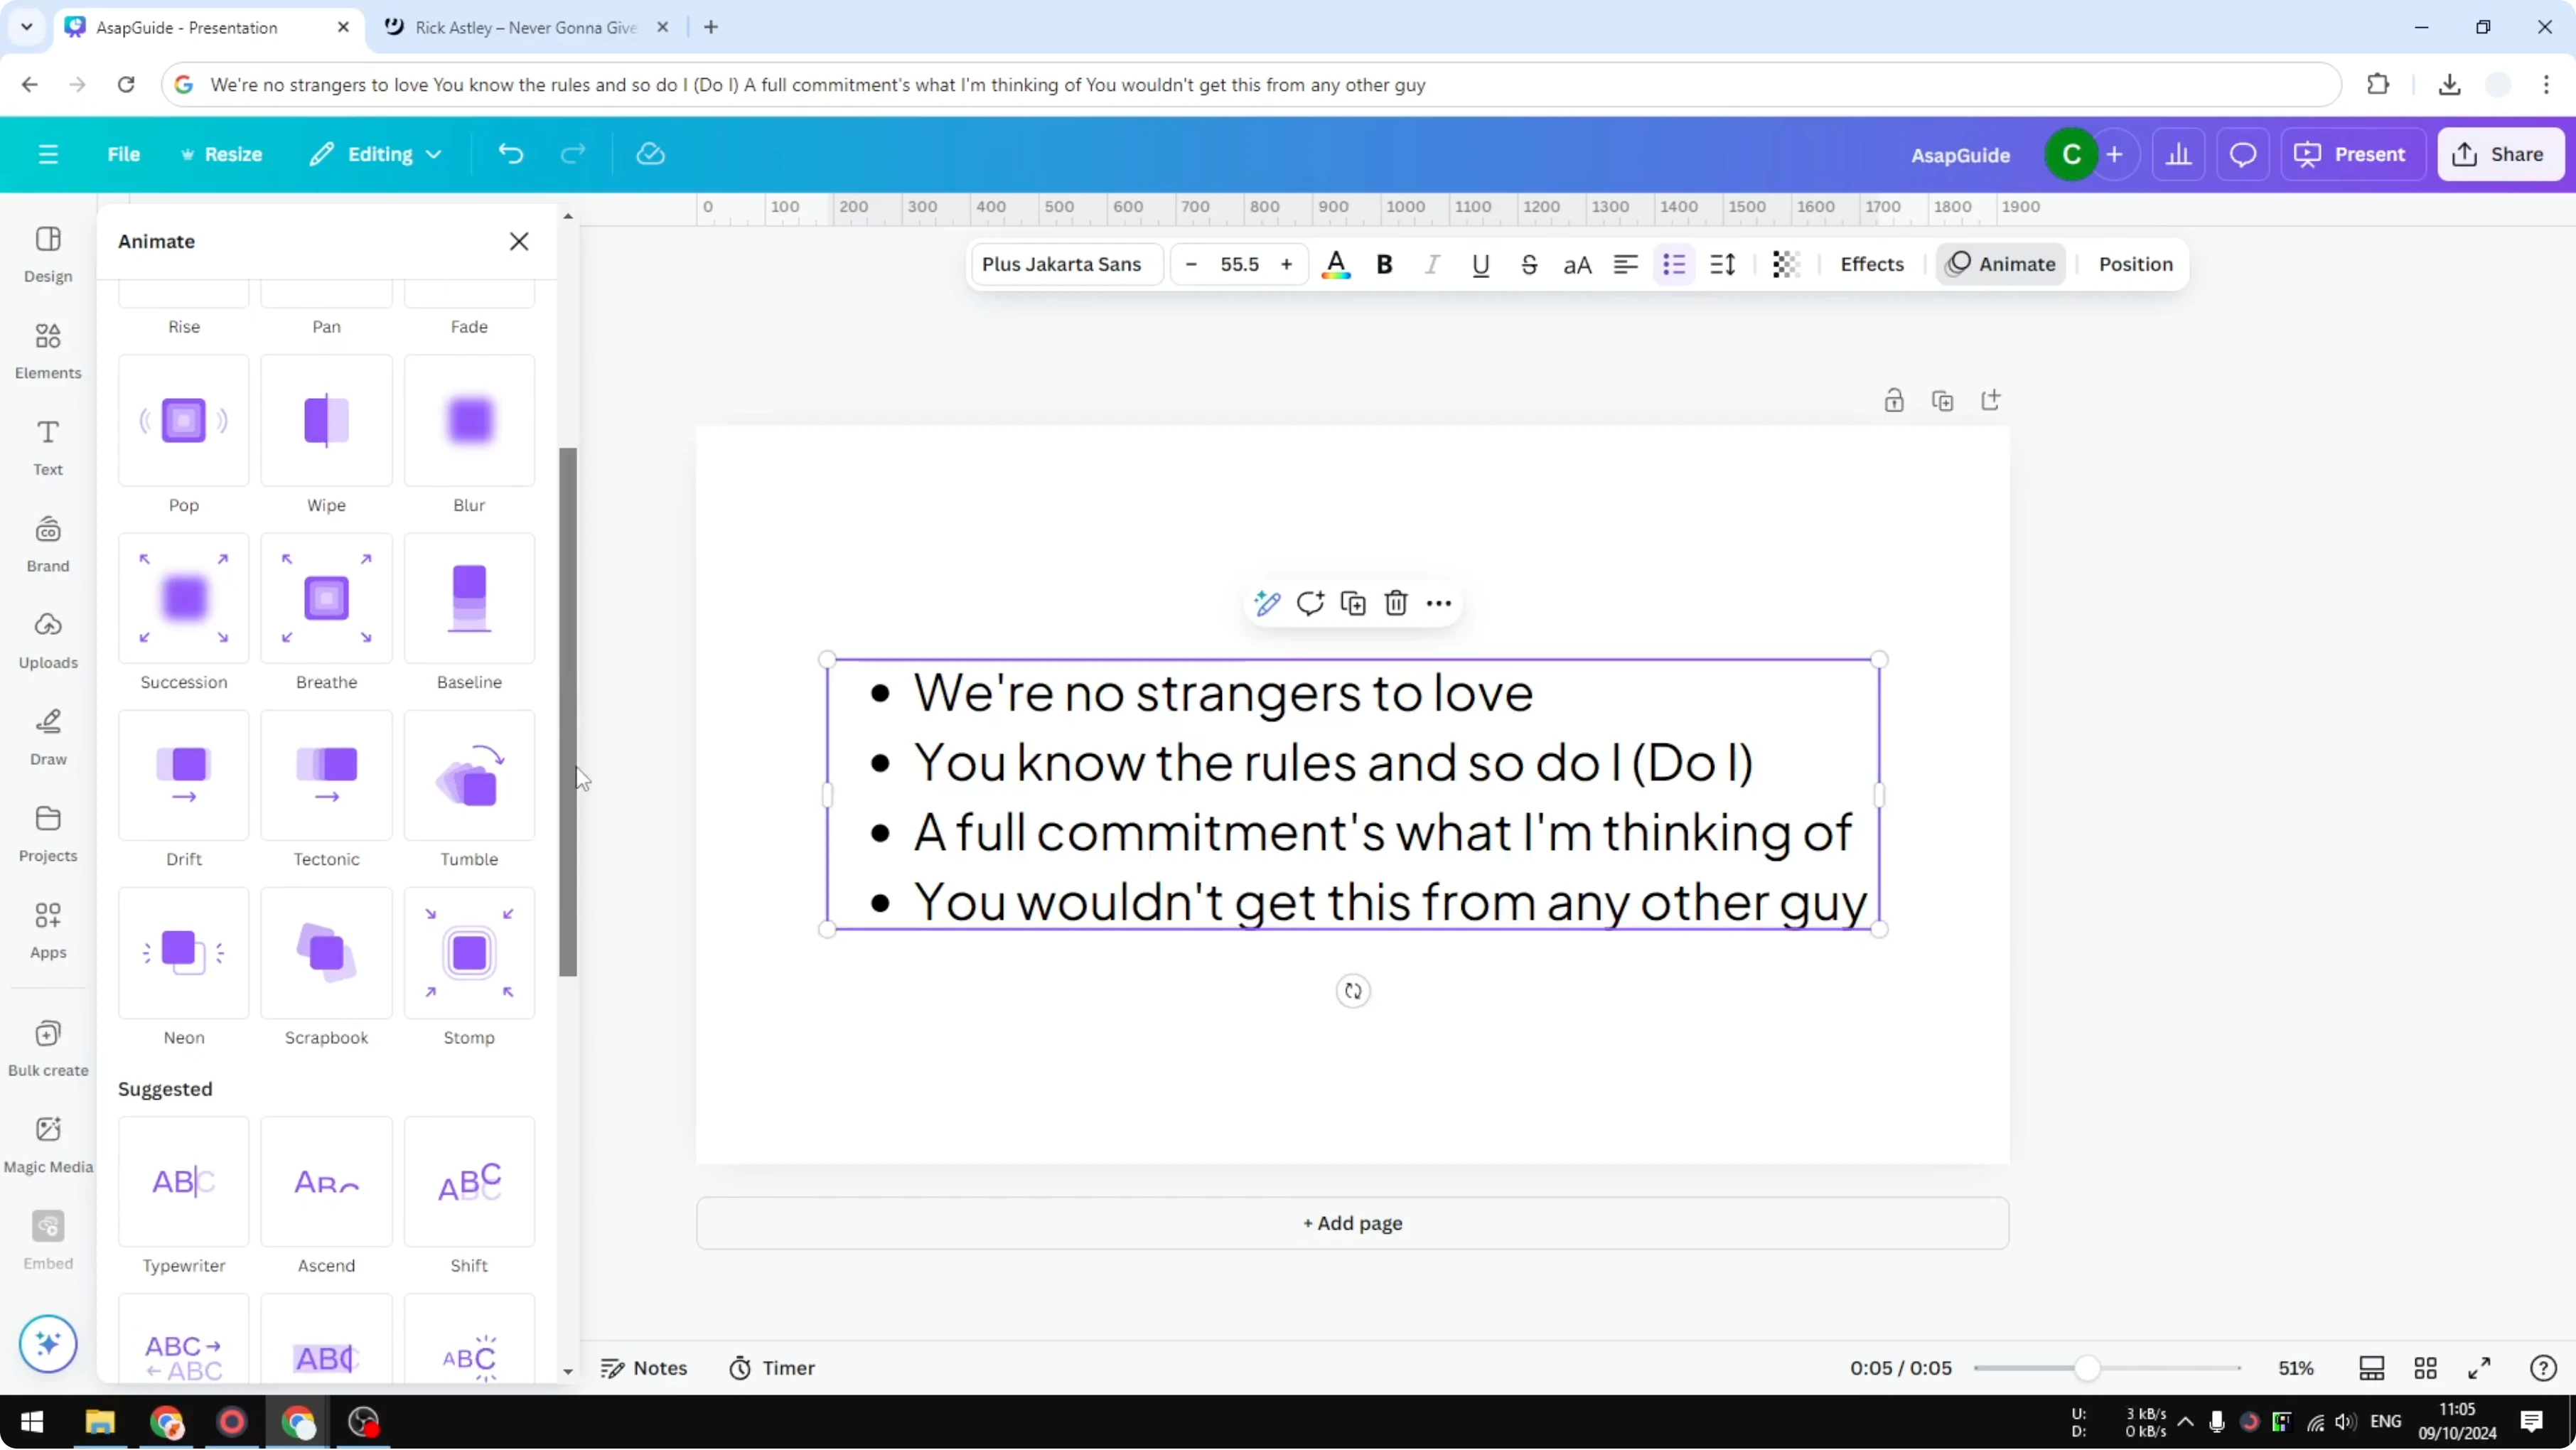Click the Canva assistant sparkle button
Screen dimensions: 2576x1450
pyautogui.click(x=48, y=1344)
